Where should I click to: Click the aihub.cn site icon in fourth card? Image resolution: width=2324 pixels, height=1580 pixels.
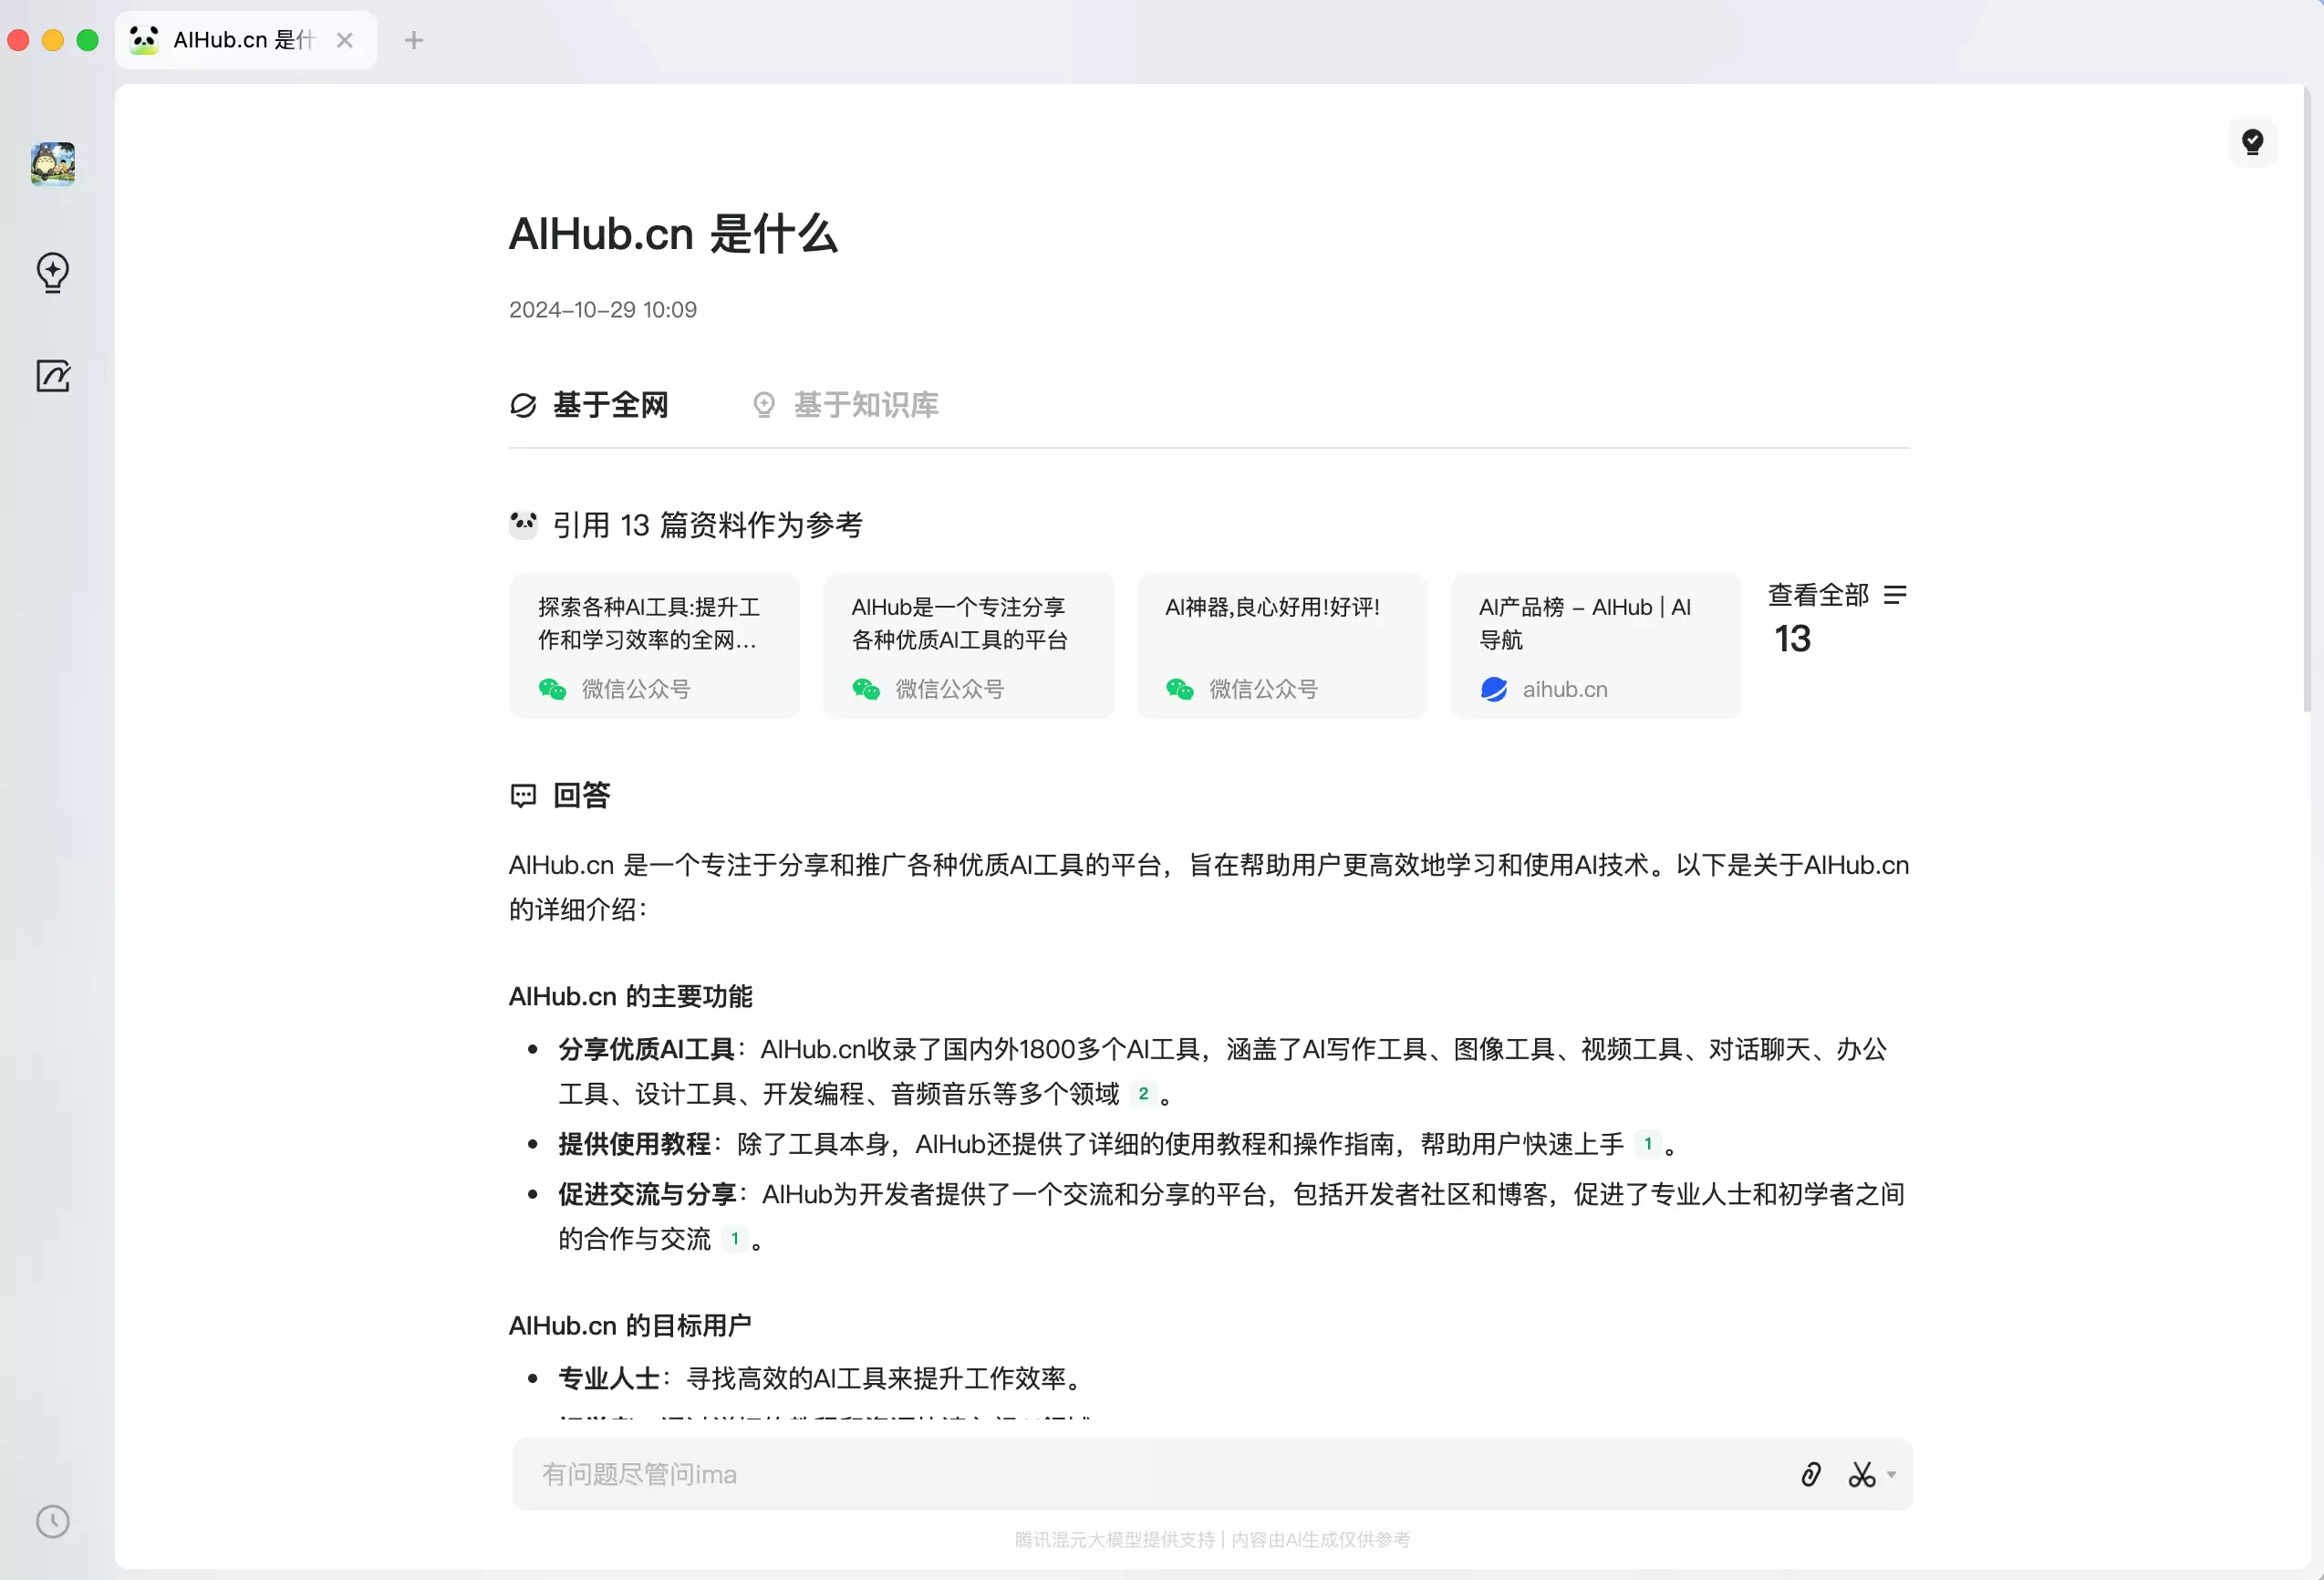pos(1493,689)
